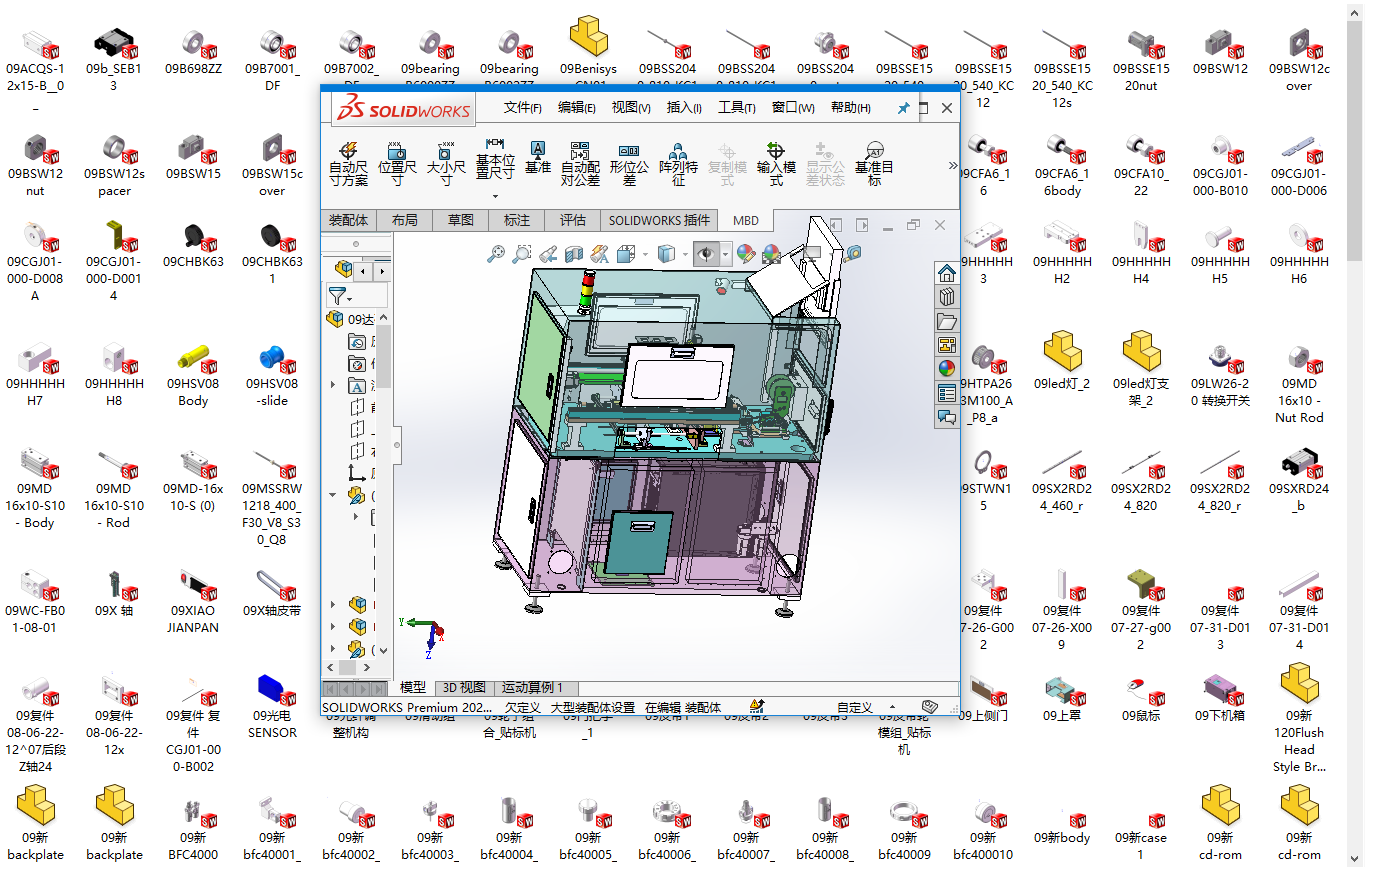Switch to the 评估 ribbon tab

click(x=572, y=220)
